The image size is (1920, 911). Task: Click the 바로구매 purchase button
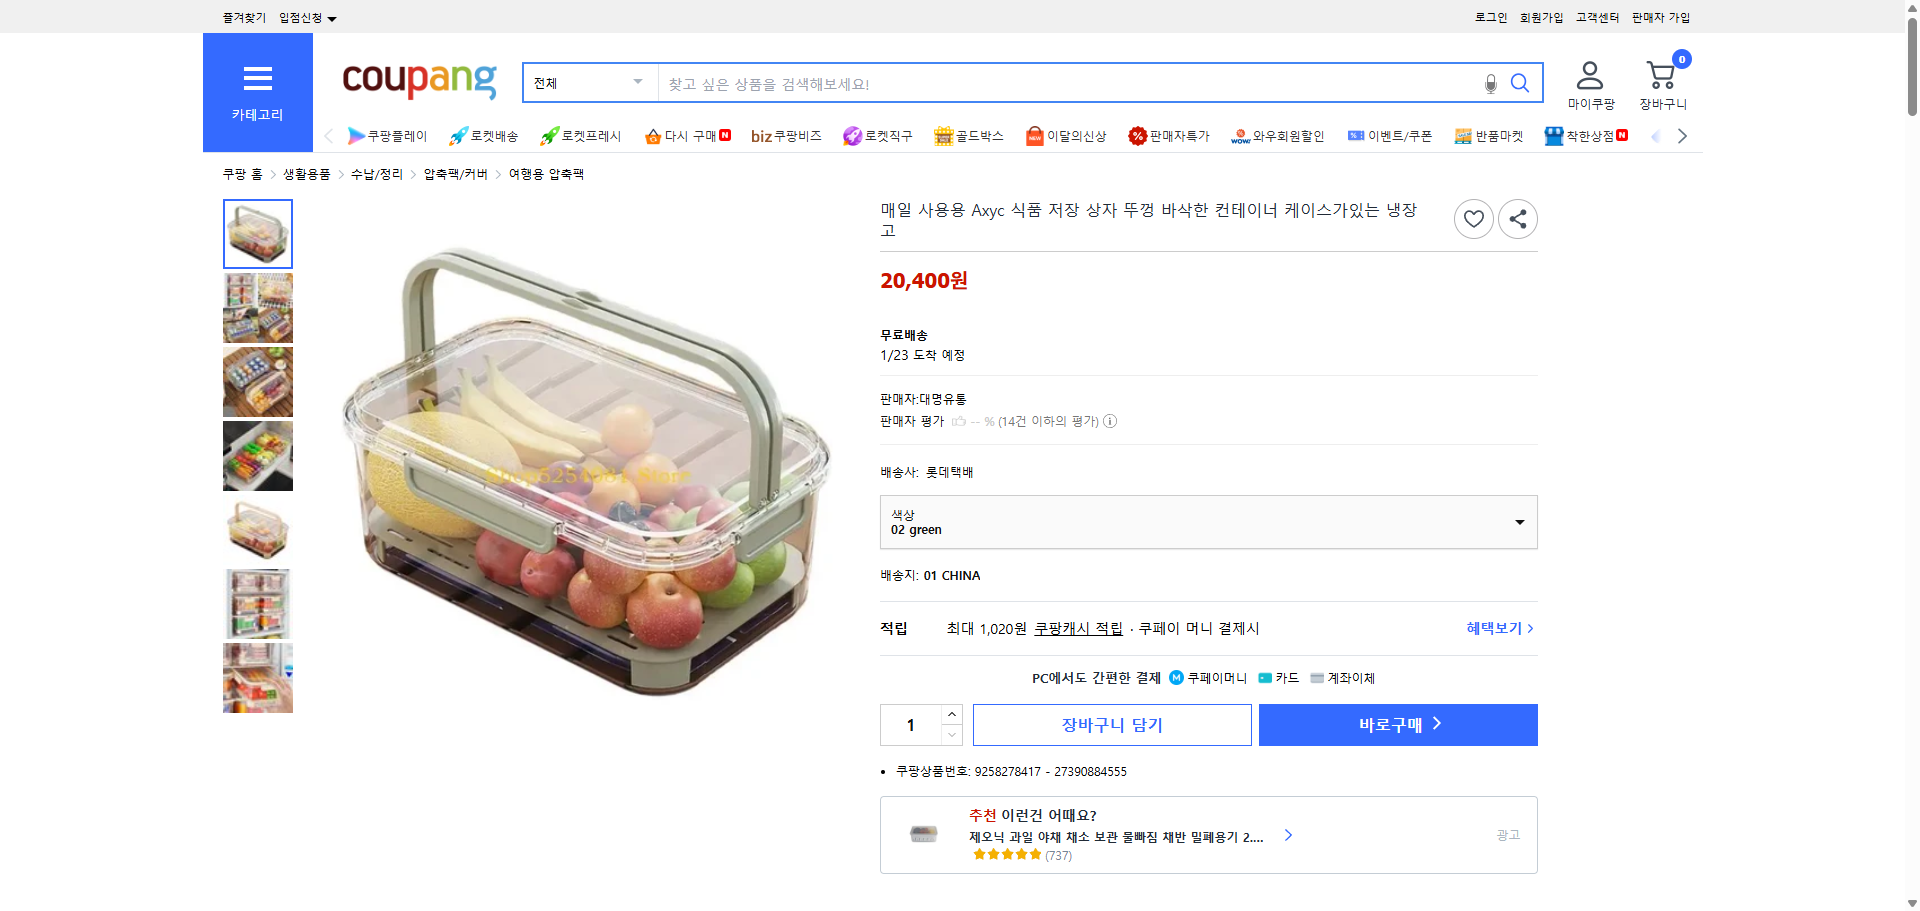tap(1397, 724)
